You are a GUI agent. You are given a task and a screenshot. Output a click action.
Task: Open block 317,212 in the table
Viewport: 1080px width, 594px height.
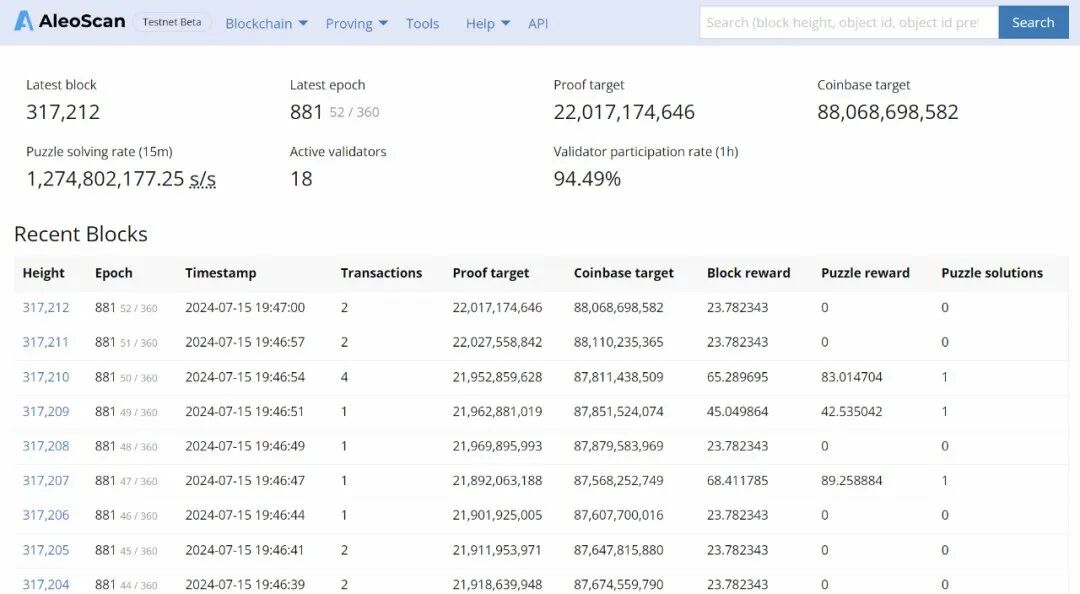45,307
